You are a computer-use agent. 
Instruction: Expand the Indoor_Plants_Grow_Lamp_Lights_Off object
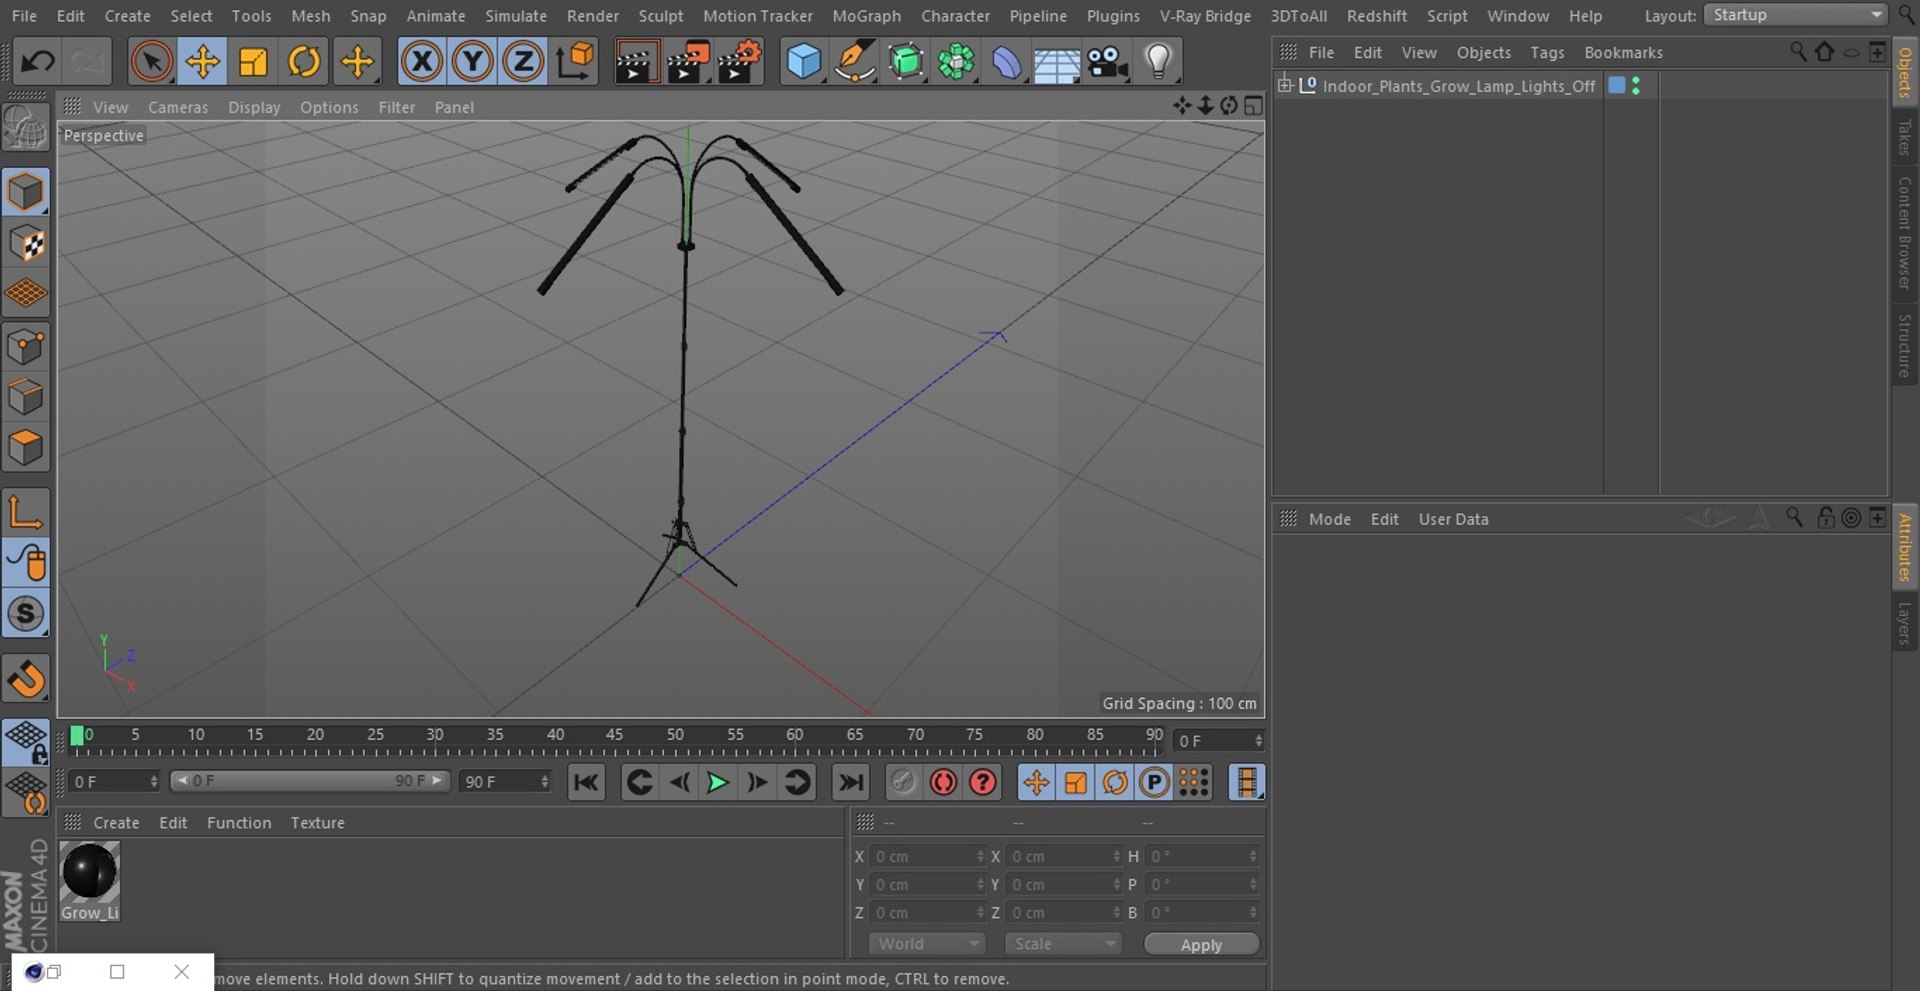pos(1285,85)
